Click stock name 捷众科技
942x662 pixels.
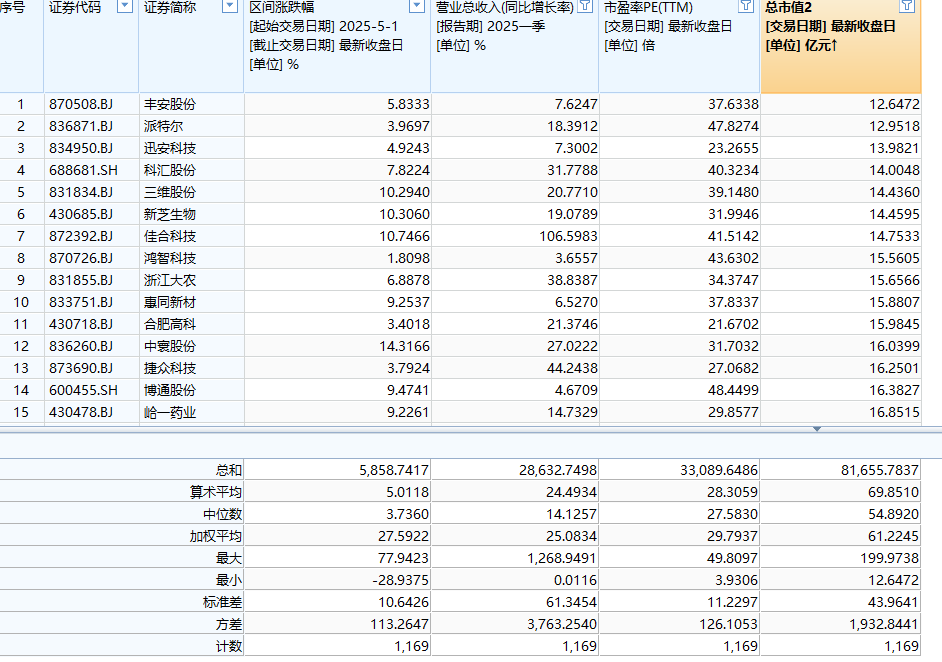click(x=169, y=368)
